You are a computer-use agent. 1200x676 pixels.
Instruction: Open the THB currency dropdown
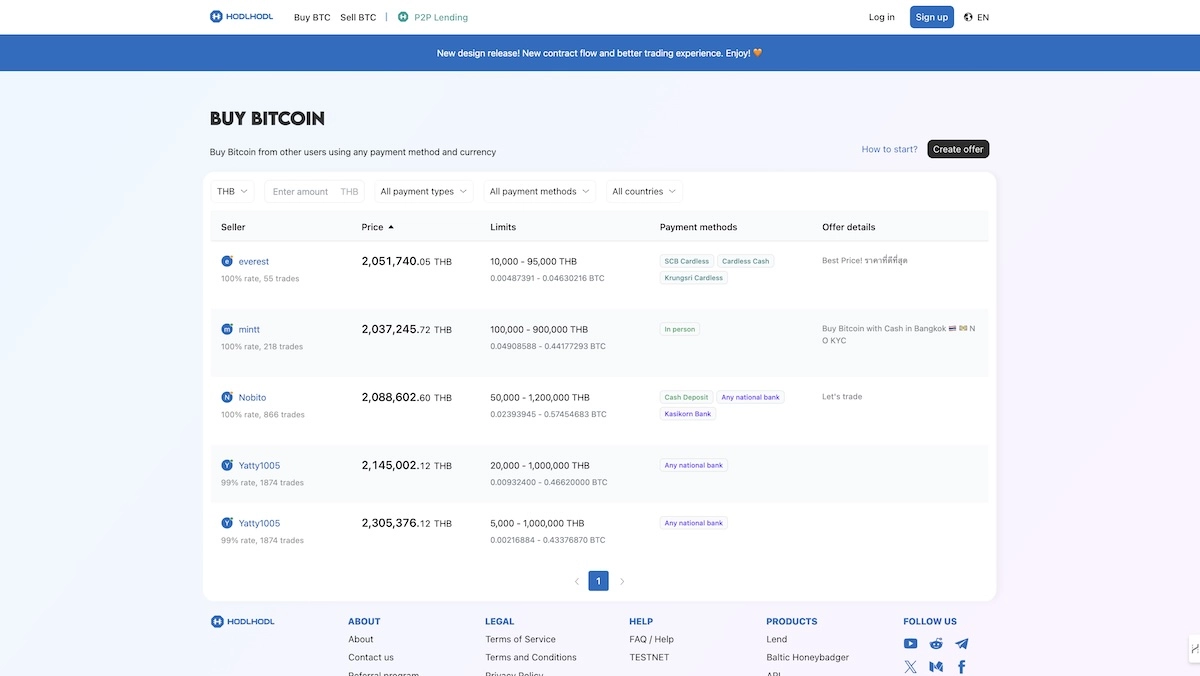[232, 191]
